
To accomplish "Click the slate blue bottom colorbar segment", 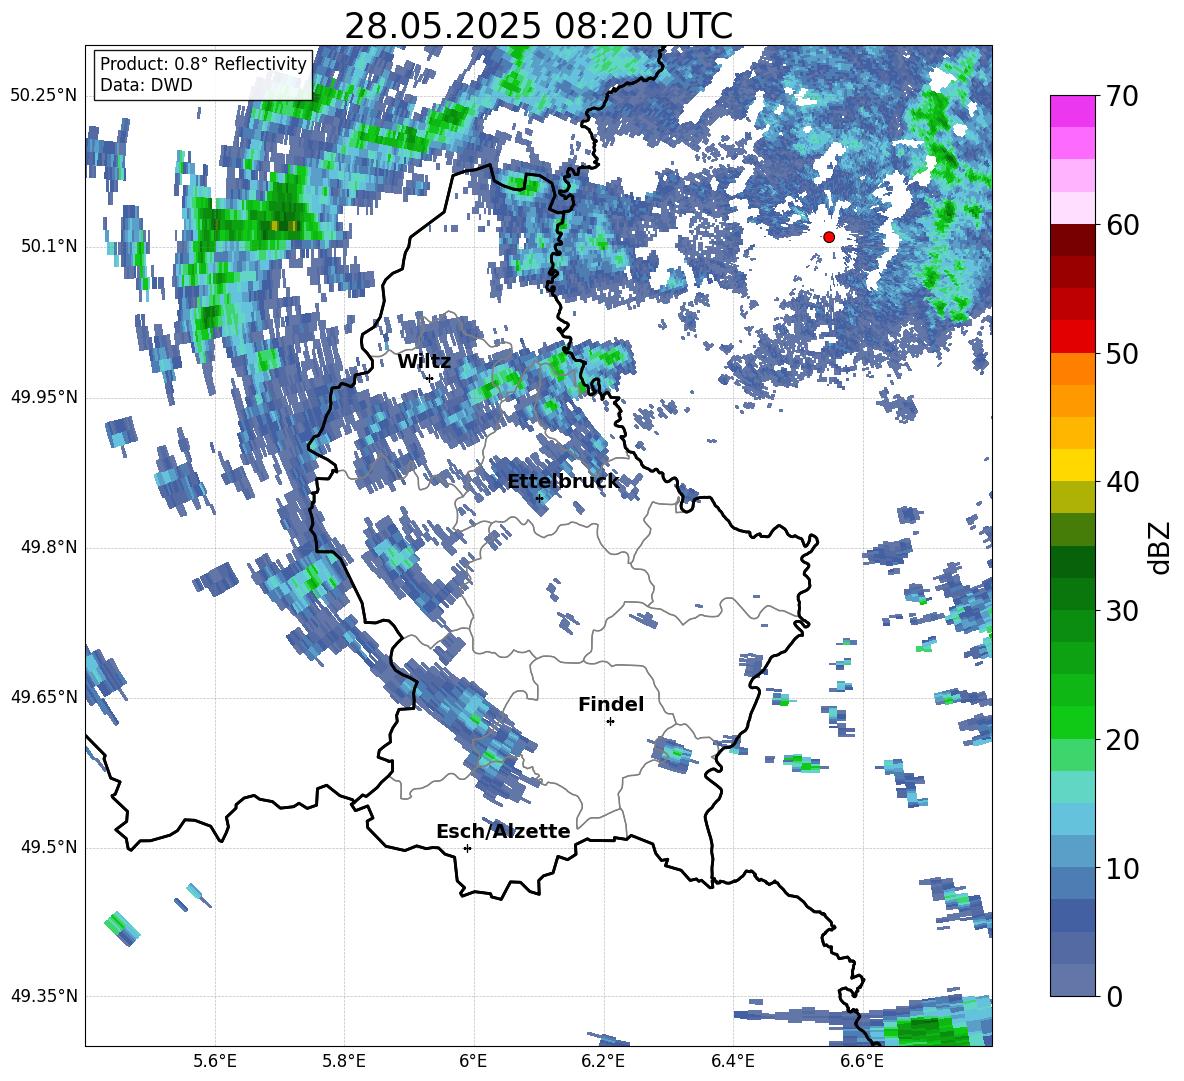I will (x=1072, y=980).
